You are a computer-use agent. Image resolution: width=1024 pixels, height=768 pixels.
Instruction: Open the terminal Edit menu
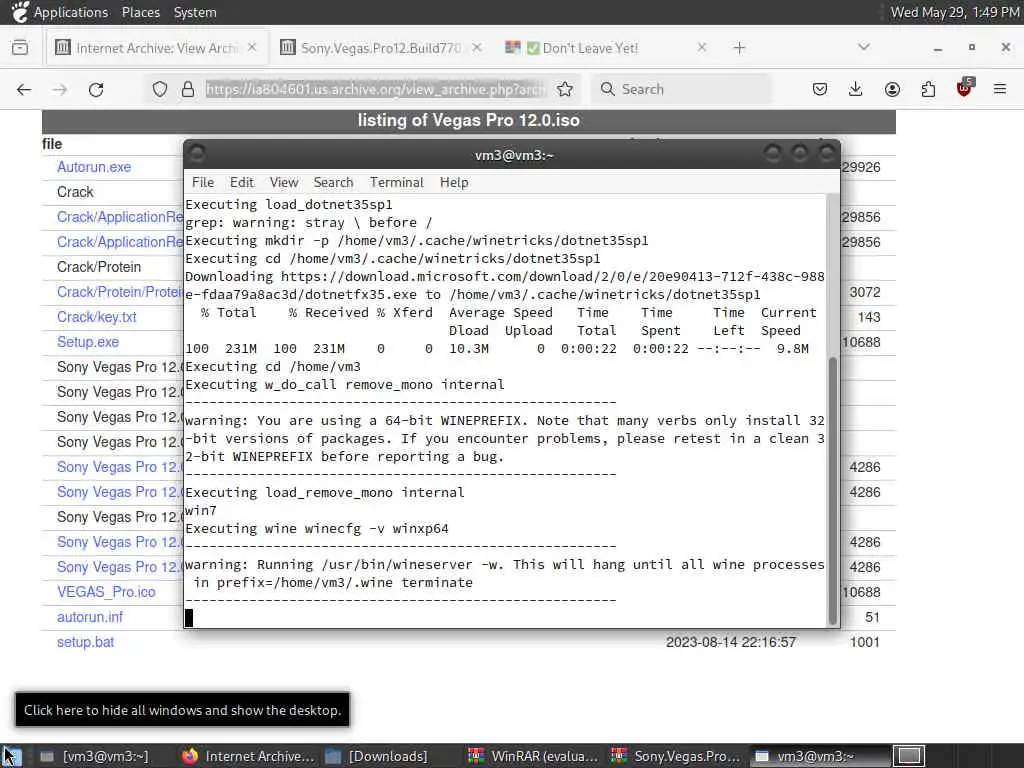[x=242, y=182]
